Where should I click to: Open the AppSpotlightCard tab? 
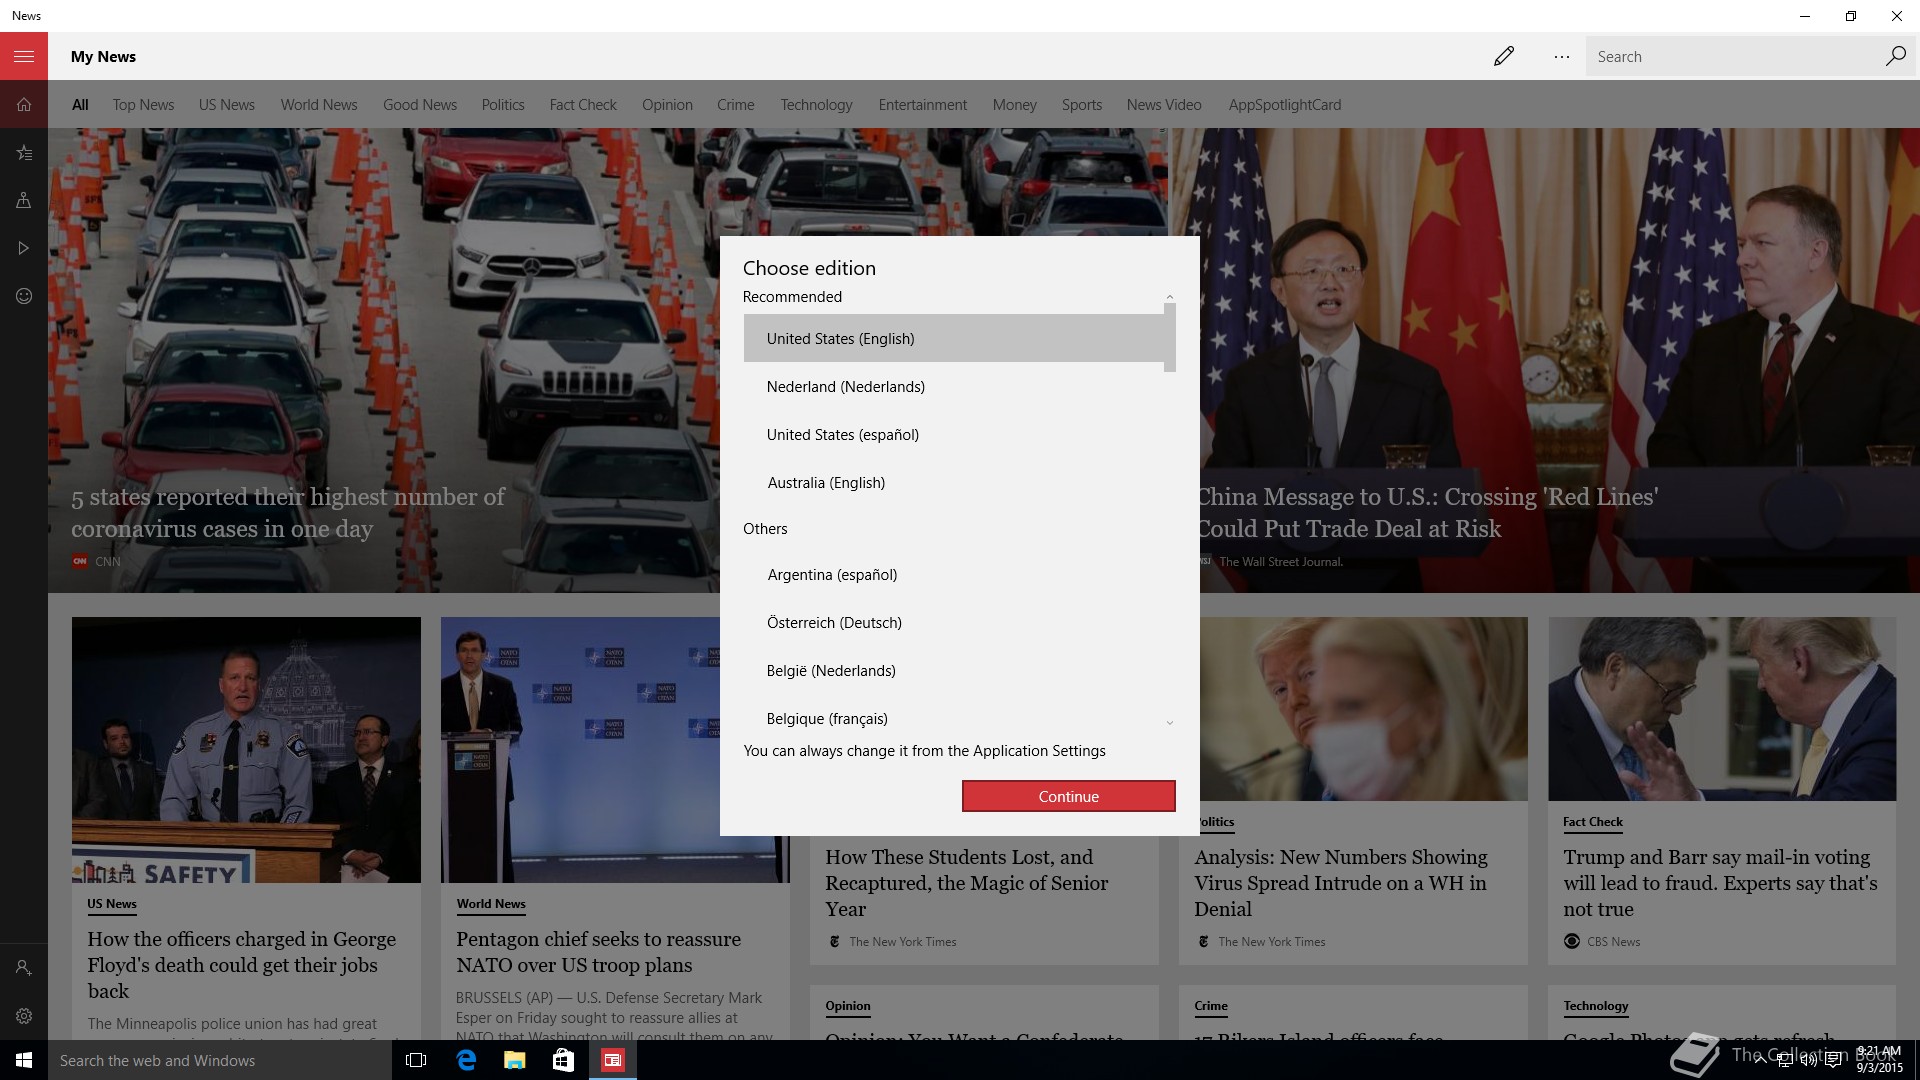click(1285, 105)
